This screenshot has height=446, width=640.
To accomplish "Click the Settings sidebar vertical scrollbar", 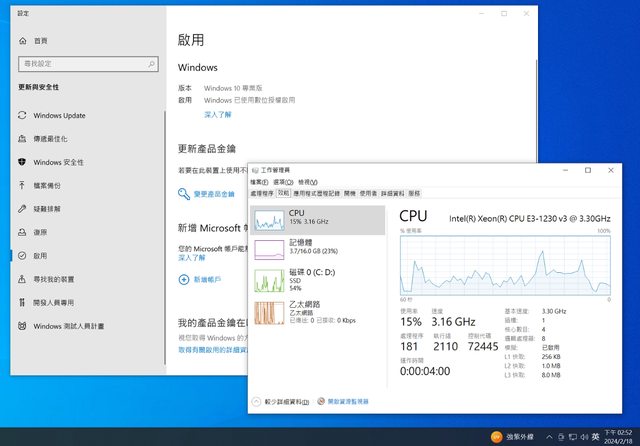I will (x=165, y=237).
